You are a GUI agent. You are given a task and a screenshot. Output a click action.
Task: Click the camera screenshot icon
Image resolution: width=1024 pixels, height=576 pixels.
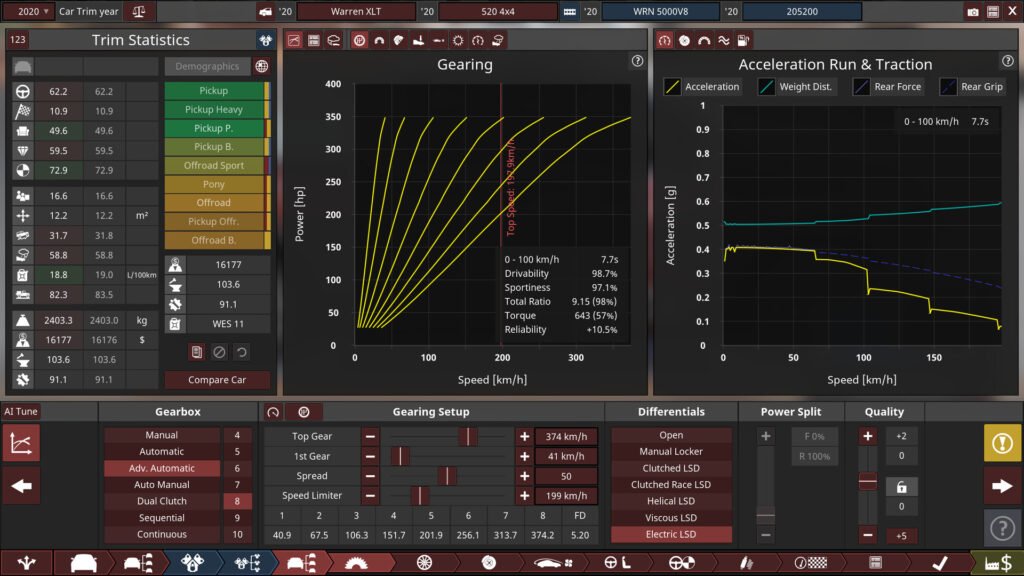(972, 12)
